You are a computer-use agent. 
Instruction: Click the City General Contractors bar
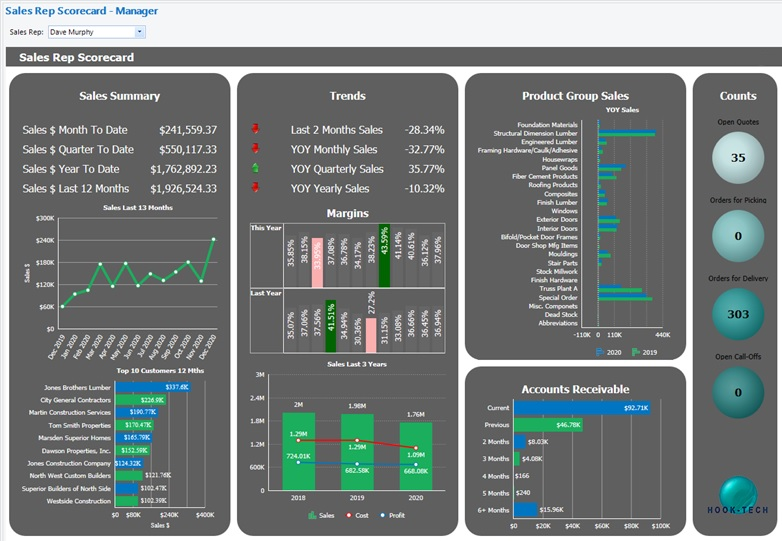pyautogui.click(x=140, y=400)
